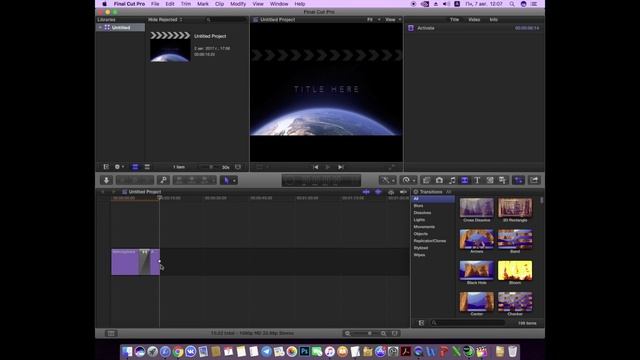Toggle filmstrip view in the browser

tap(135, 167)
